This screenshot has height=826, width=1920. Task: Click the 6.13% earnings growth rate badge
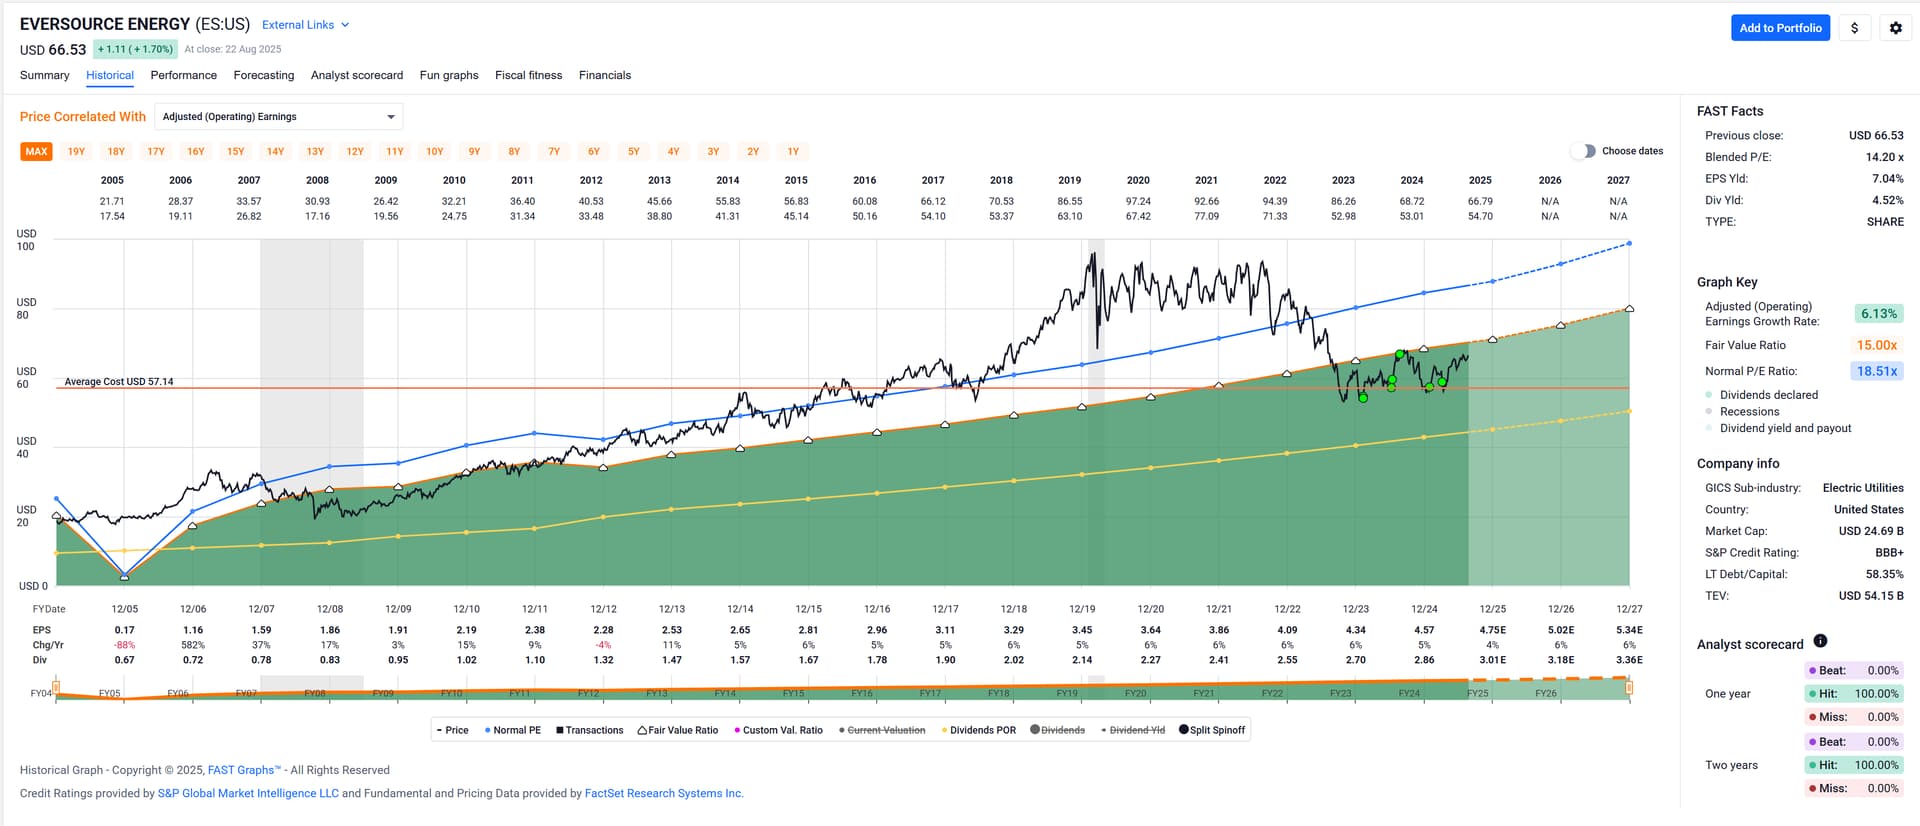[x=1878, y=314]
